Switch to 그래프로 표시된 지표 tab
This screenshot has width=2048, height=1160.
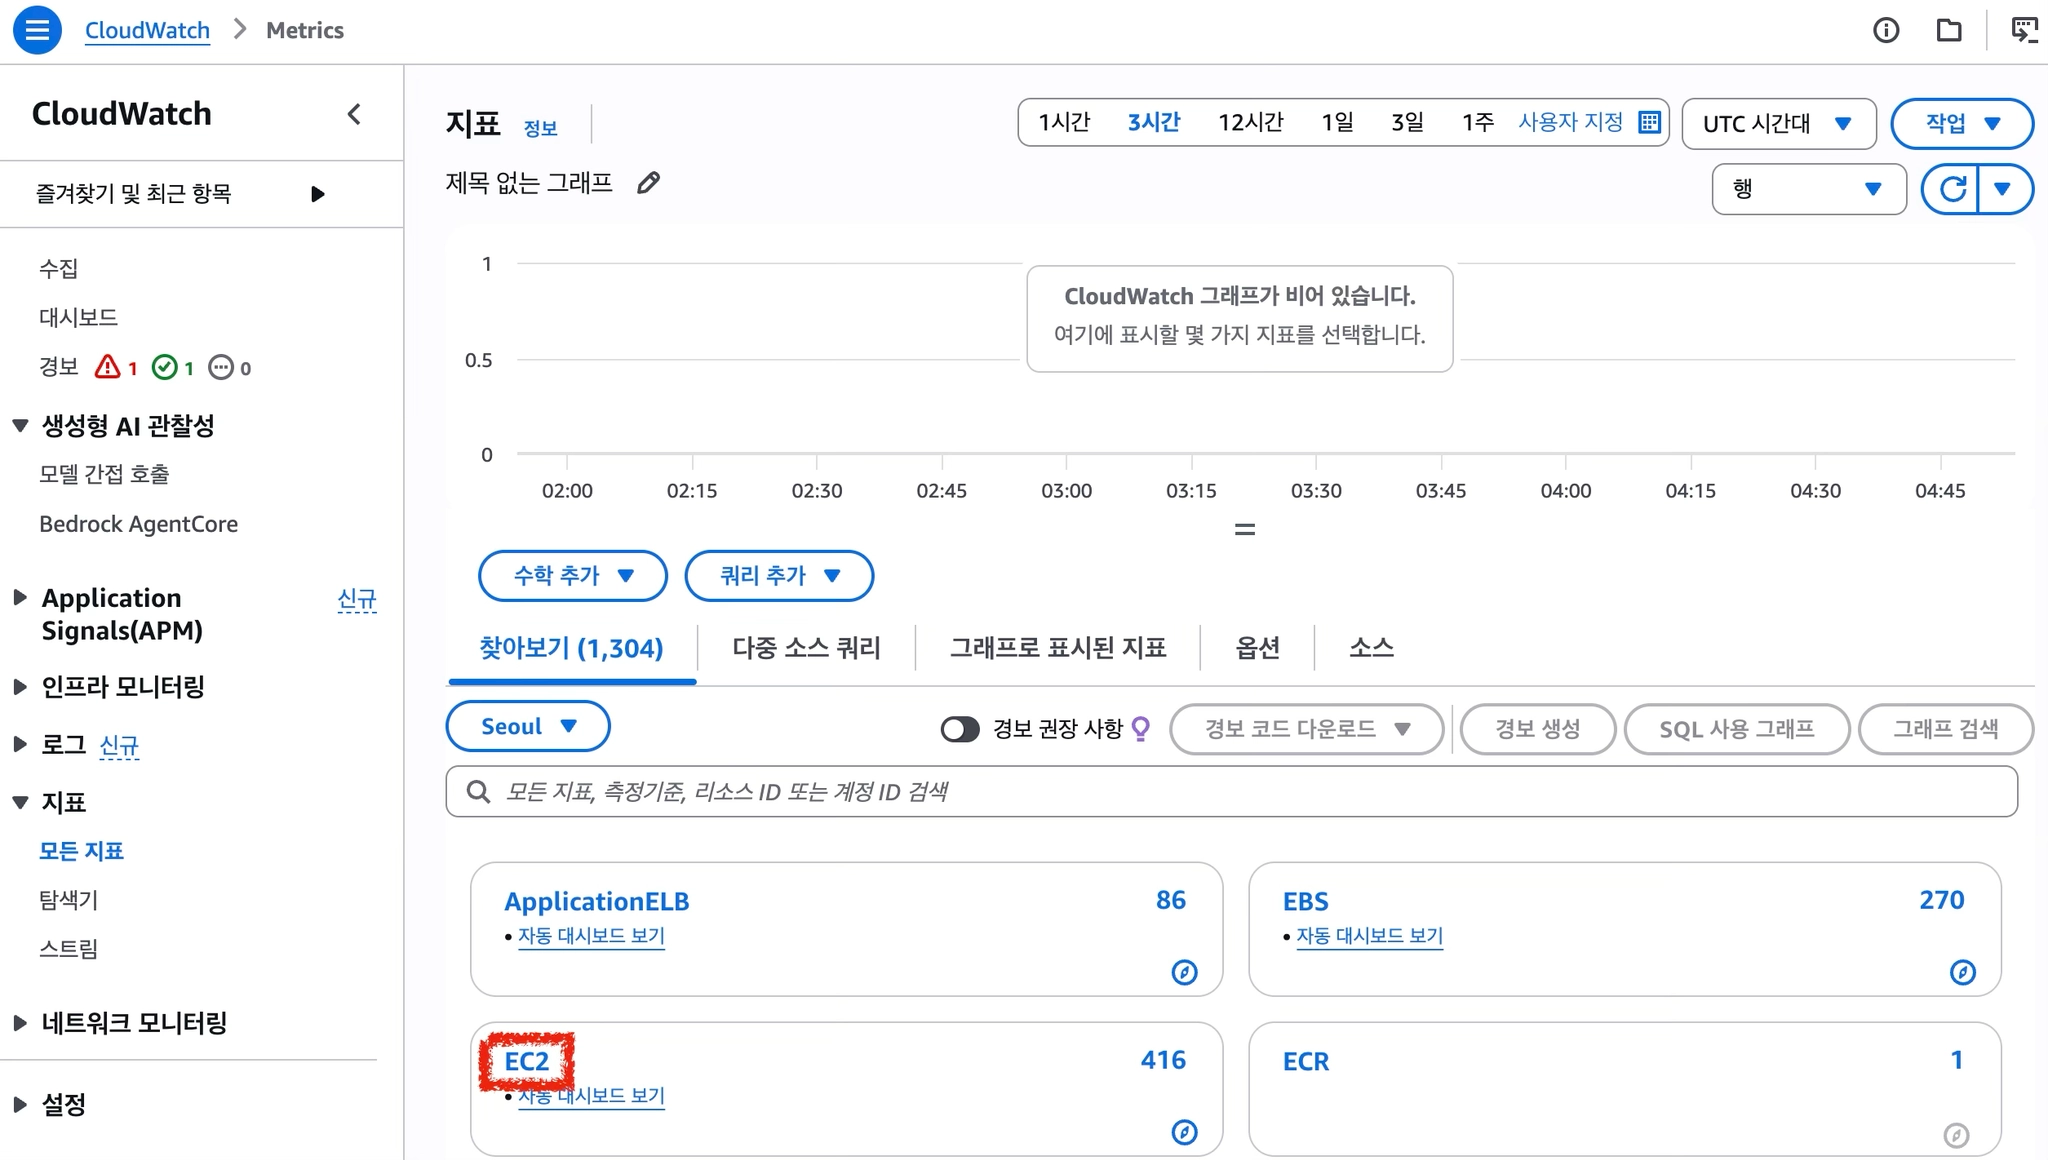(1058, 648)
